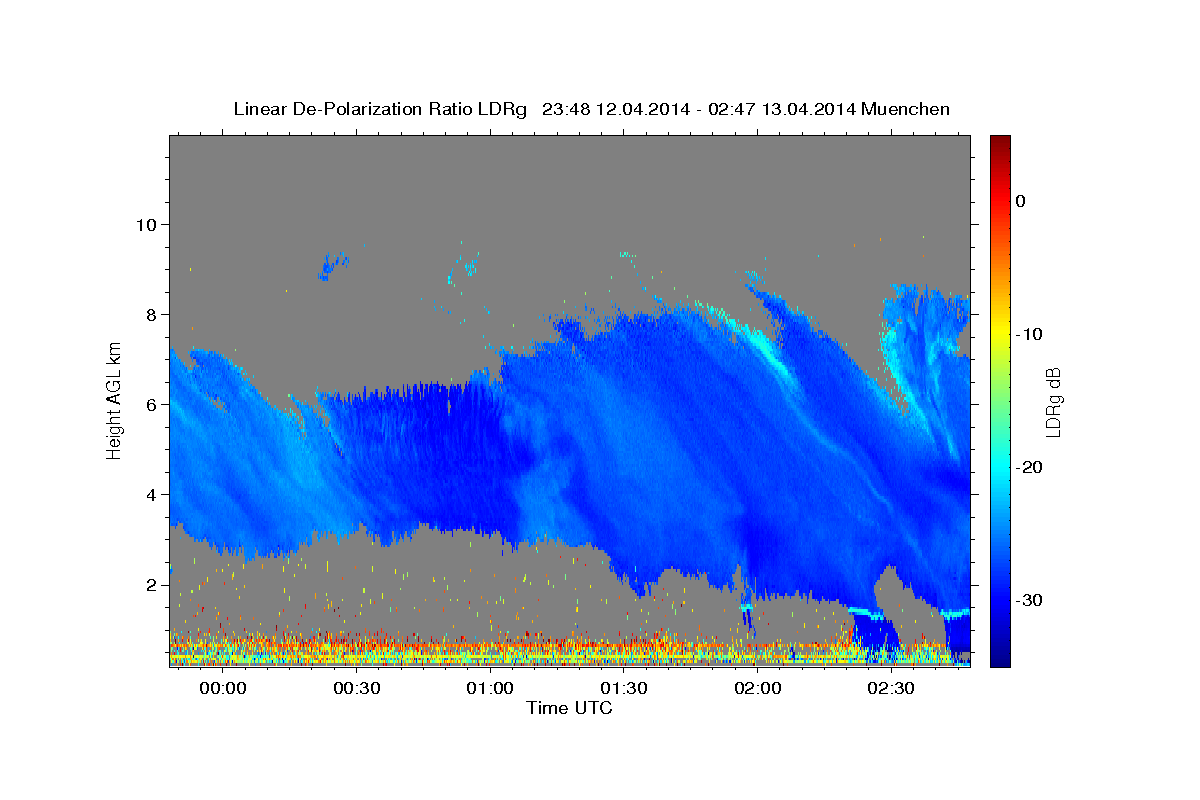Click the start time '23:48 12.04.2014' in the title
Viewport: 1200px width, 800px height.
click(616, 109)
